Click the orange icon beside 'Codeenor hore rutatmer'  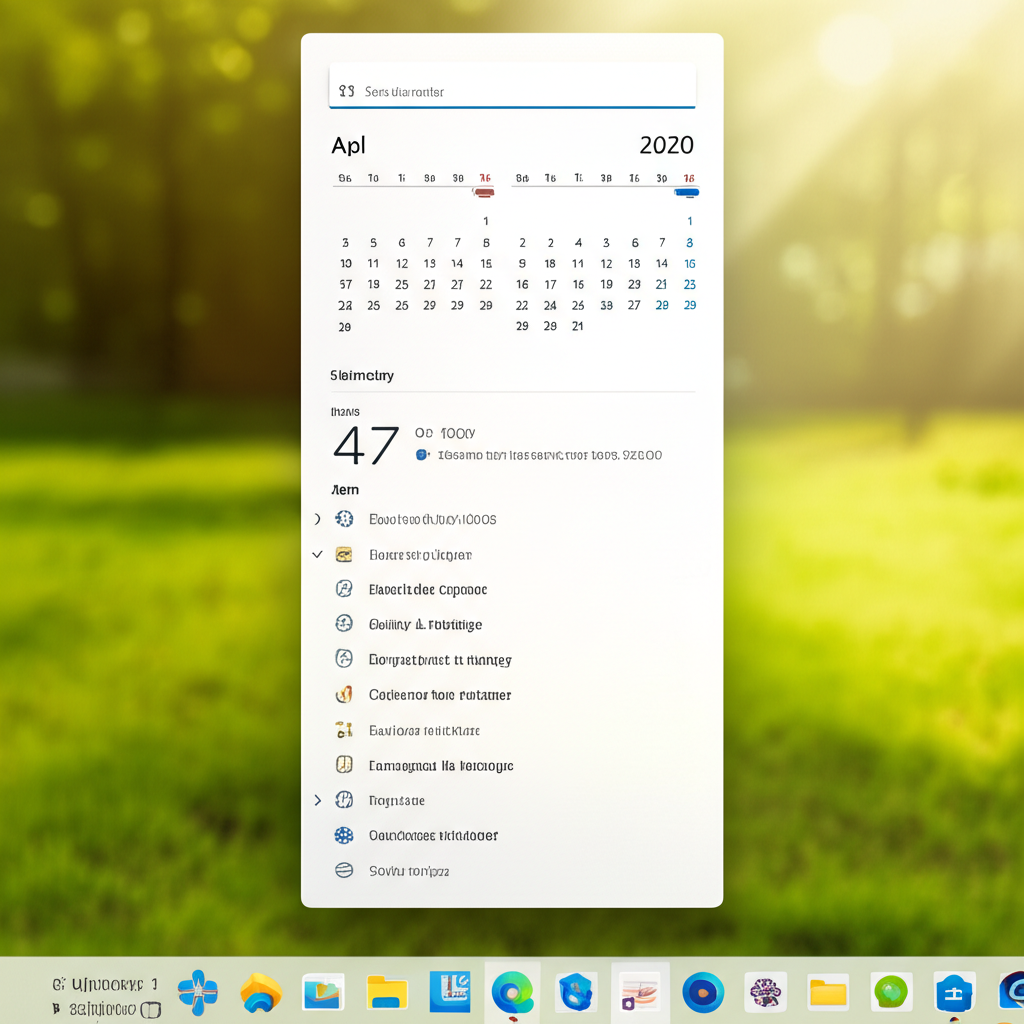point(344,694)
